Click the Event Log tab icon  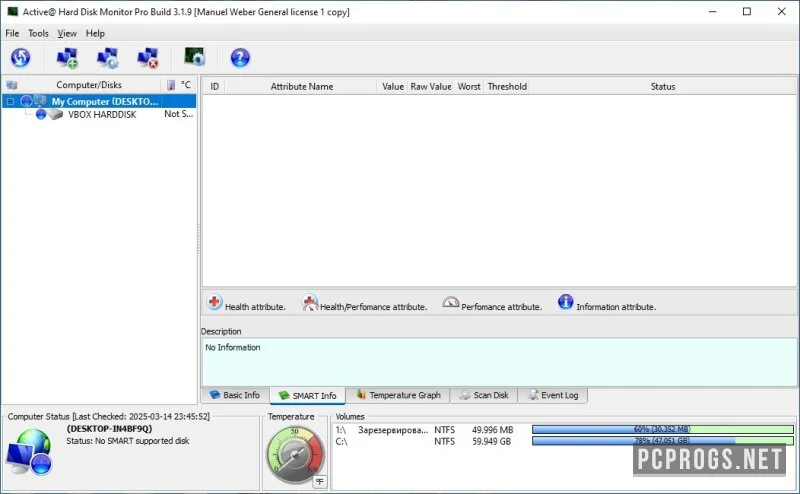[x=533, y=395]
